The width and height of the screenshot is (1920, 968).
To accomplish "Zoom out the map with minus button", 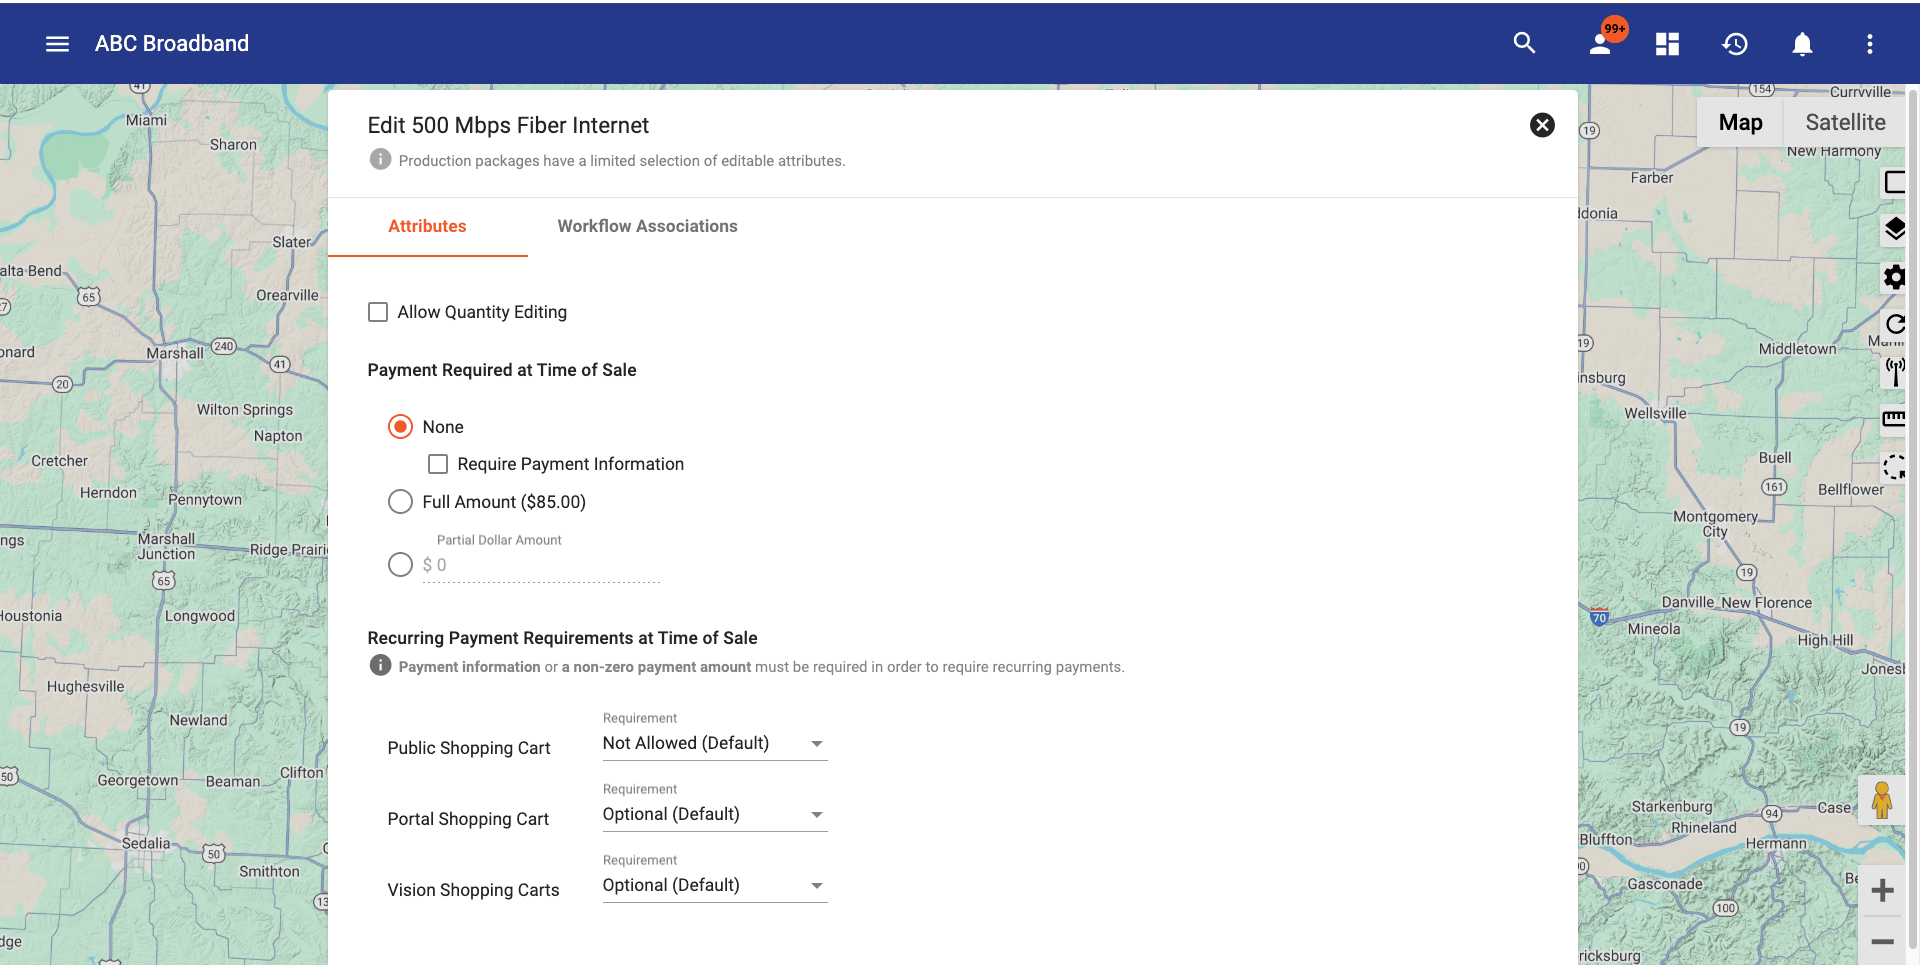I will [x=1882, y=941].
